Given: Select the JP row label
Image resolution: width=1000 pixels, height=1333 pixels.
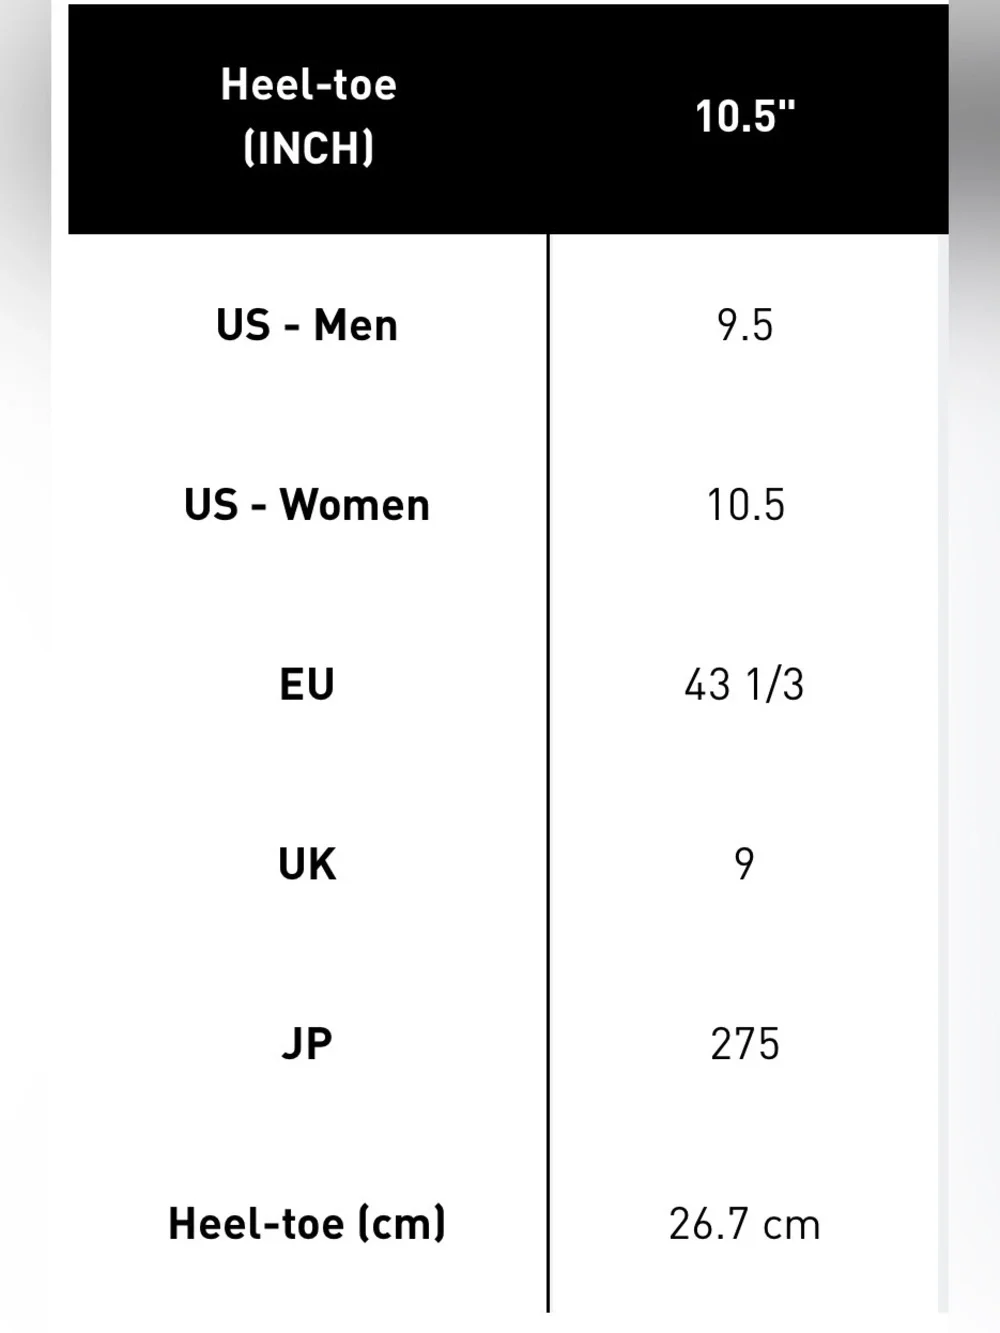Looking at the screenshot, I should pyautogui.click(x=306, y=1044).
